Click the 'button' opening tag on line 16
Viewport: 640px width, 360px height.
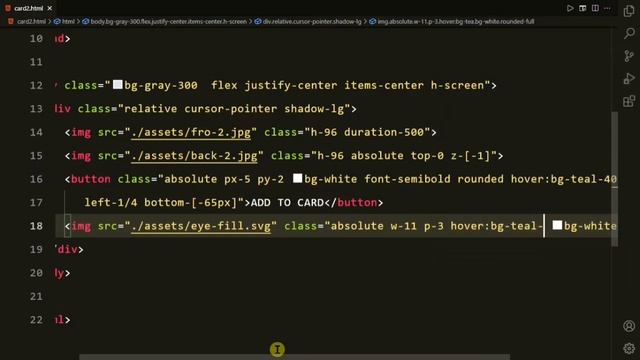(91, 179)
